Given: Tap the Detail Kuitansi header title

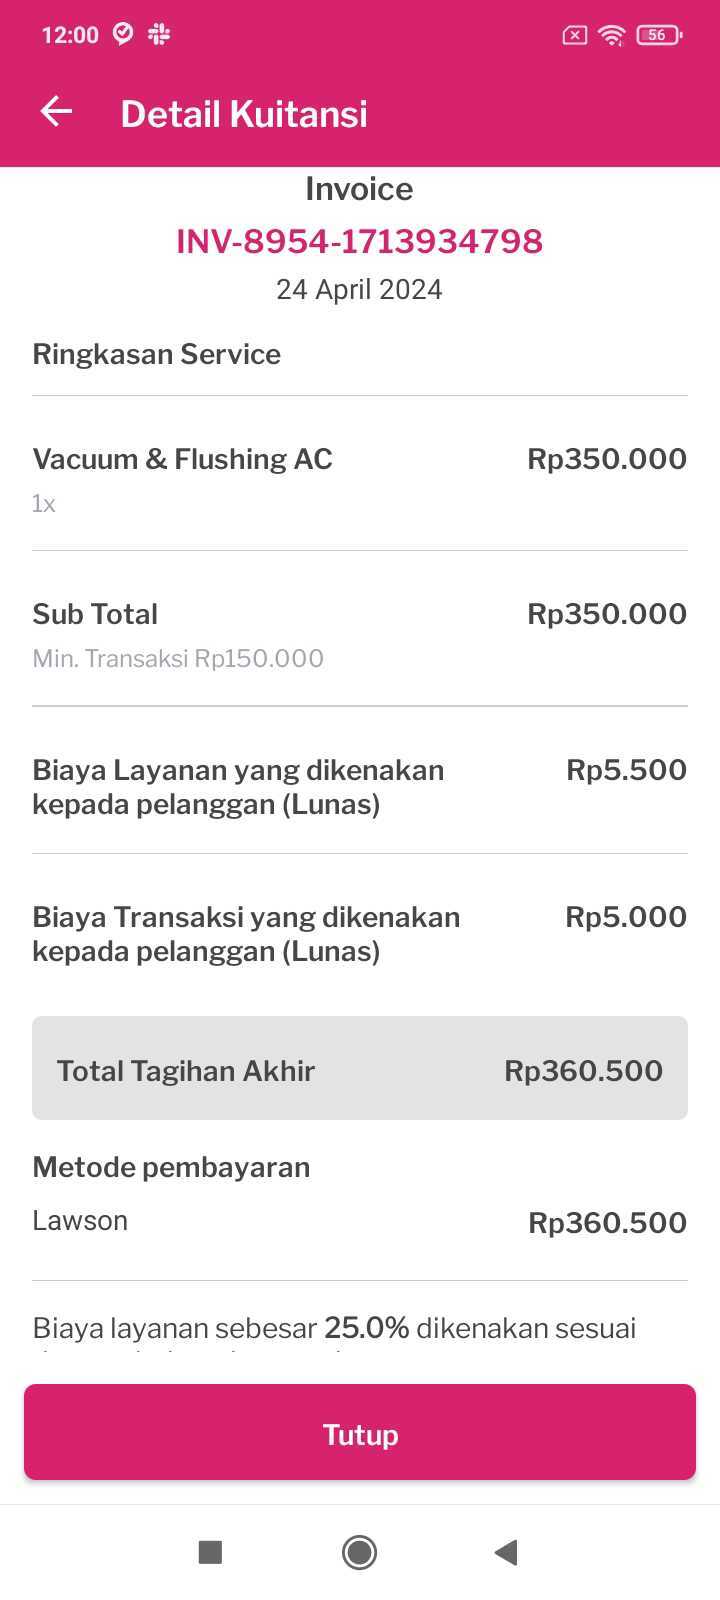Looking at the screenshot, I should [x=244, y=114].
